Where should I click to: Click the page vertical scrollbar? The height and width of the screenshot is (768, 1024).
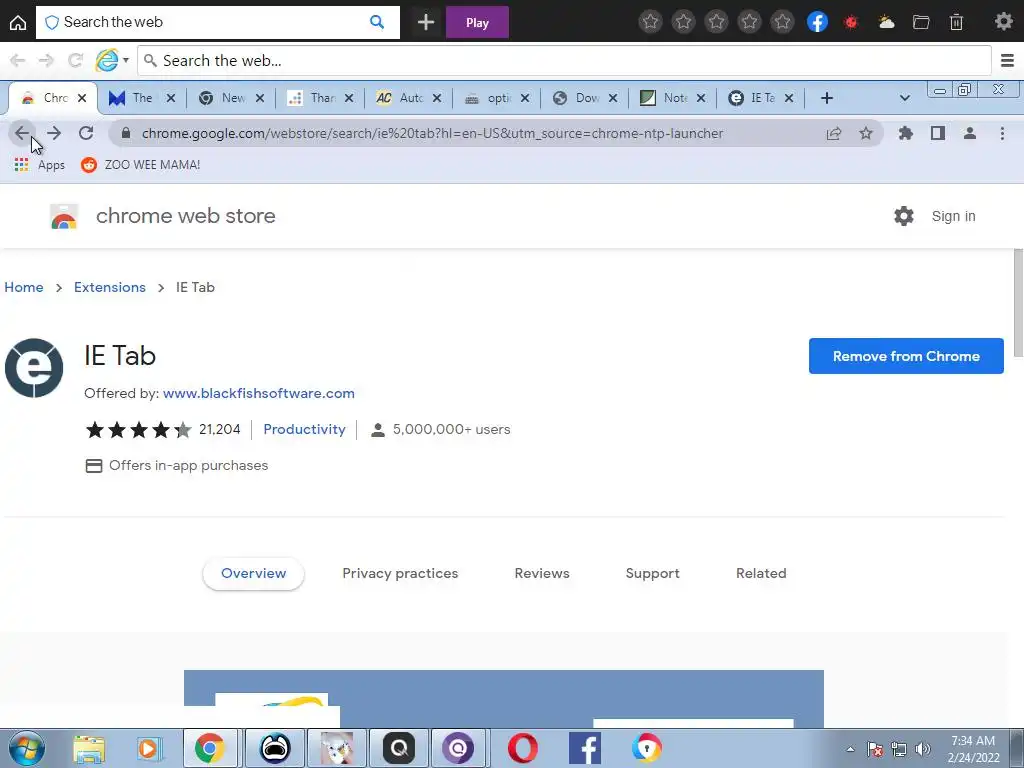(1018, 303)
